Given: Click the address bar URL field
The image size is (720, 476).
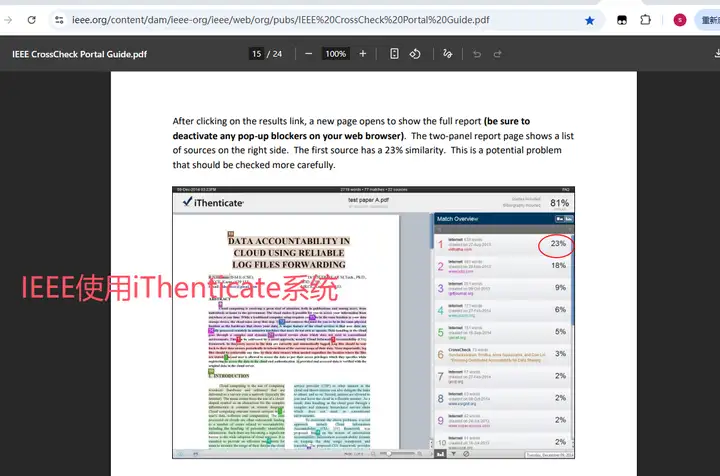Looking at the screenshot, I should point(281,20).
